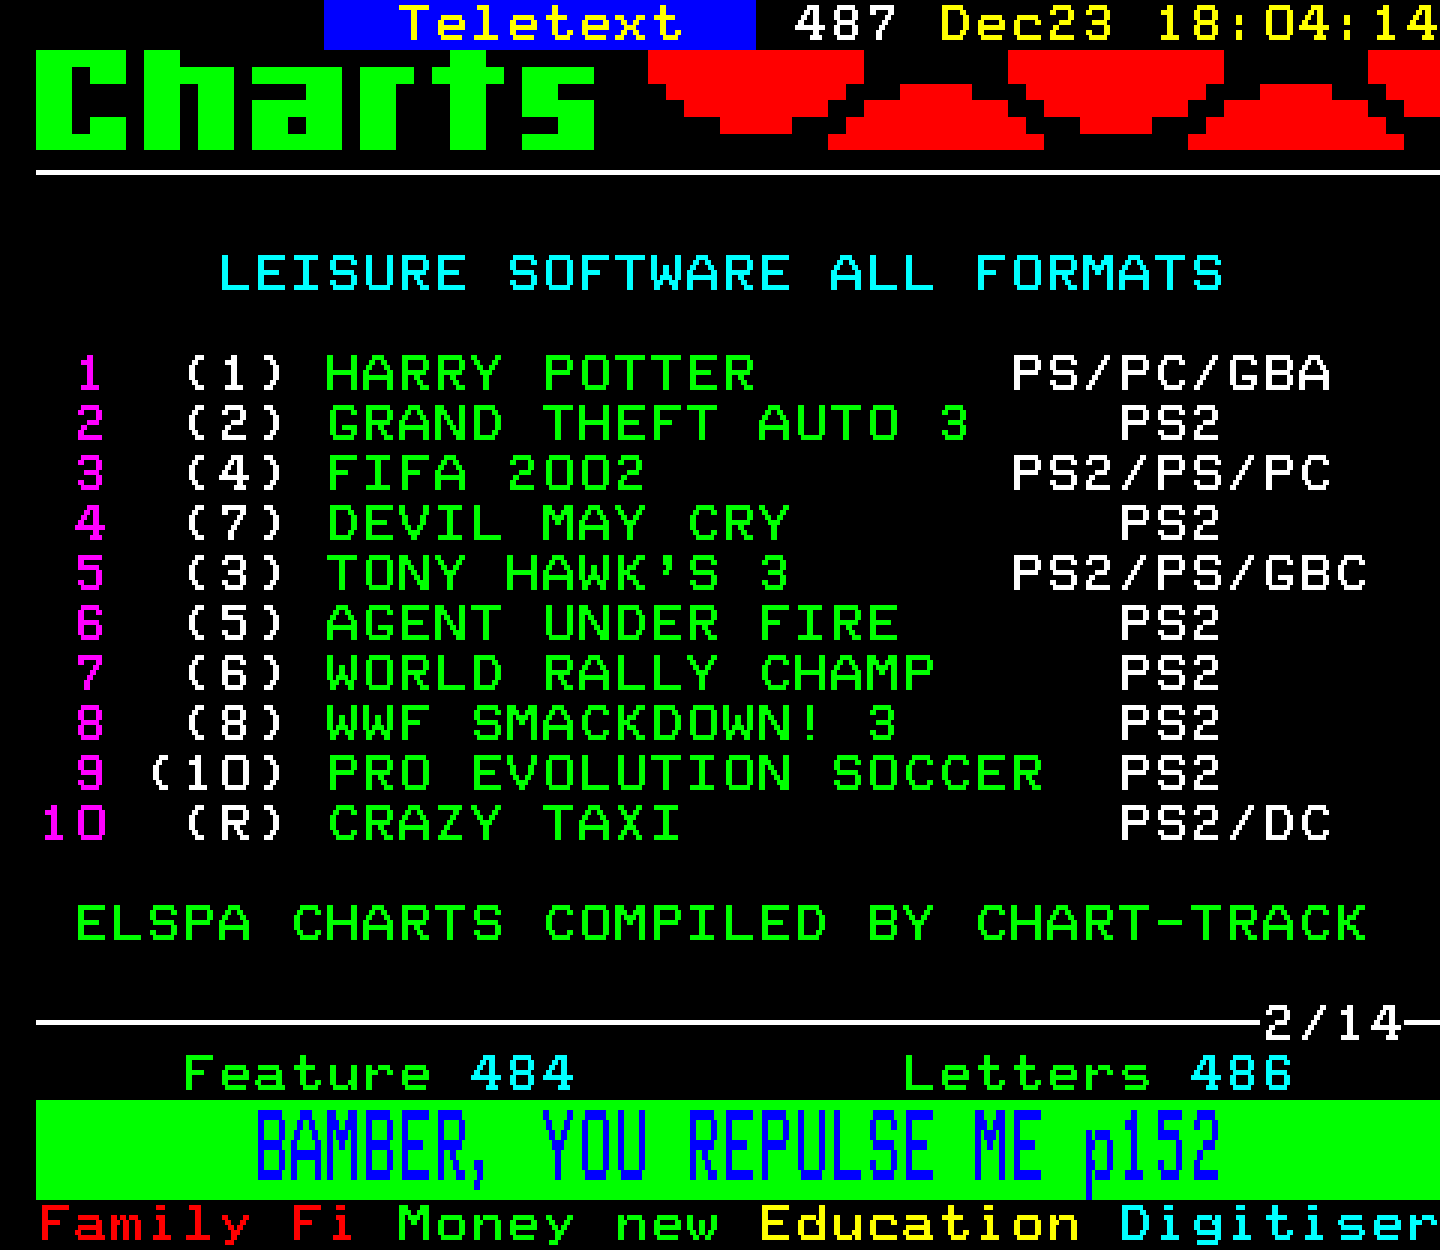Select the green Money new fastext link
The width and height of the screenshot is (1440, 1250).
558,1224
